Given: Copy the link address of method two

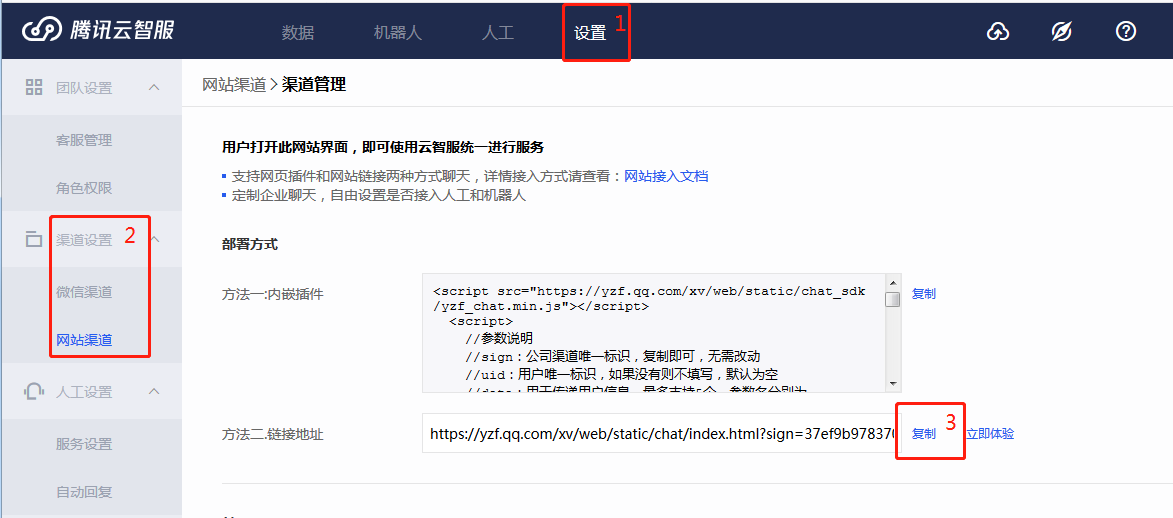Looking at the screenshot, I should pyautogui.click(x=923, y=433).
